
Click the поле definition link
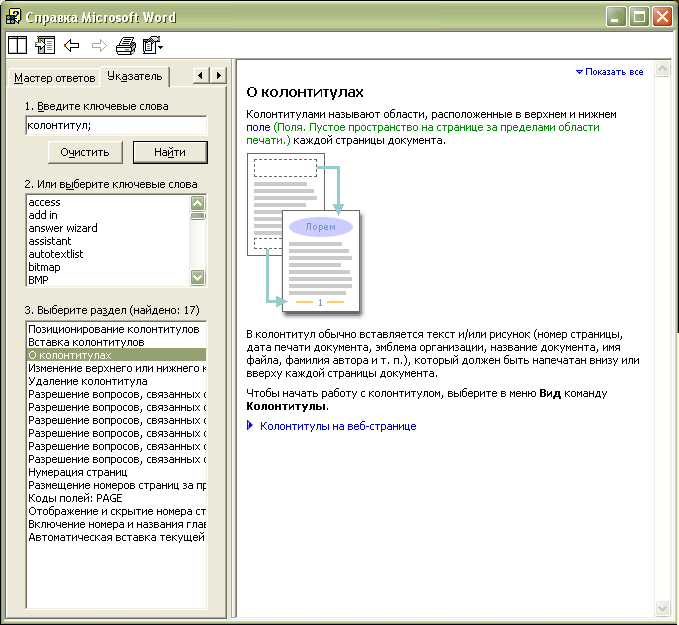click(x=258, y=127)
